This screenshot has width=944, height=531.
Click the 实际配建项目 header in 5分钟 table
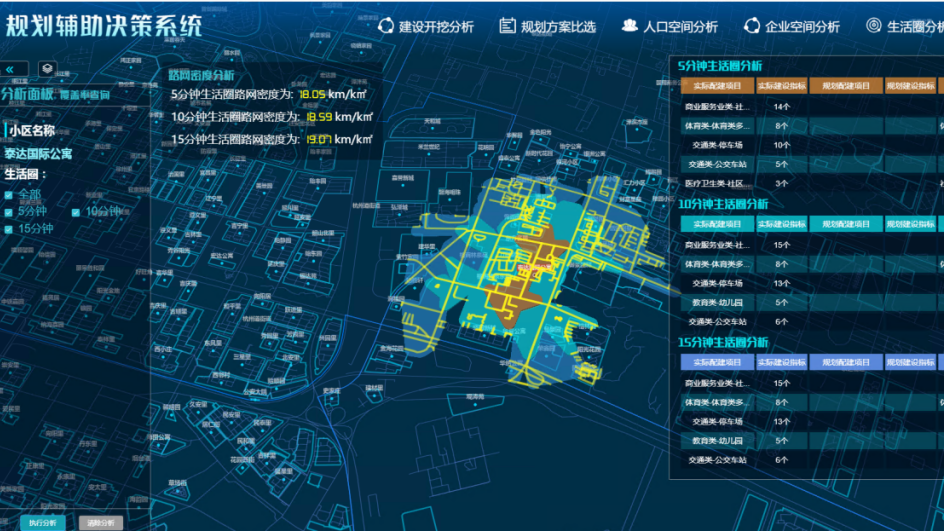point(710,85)
